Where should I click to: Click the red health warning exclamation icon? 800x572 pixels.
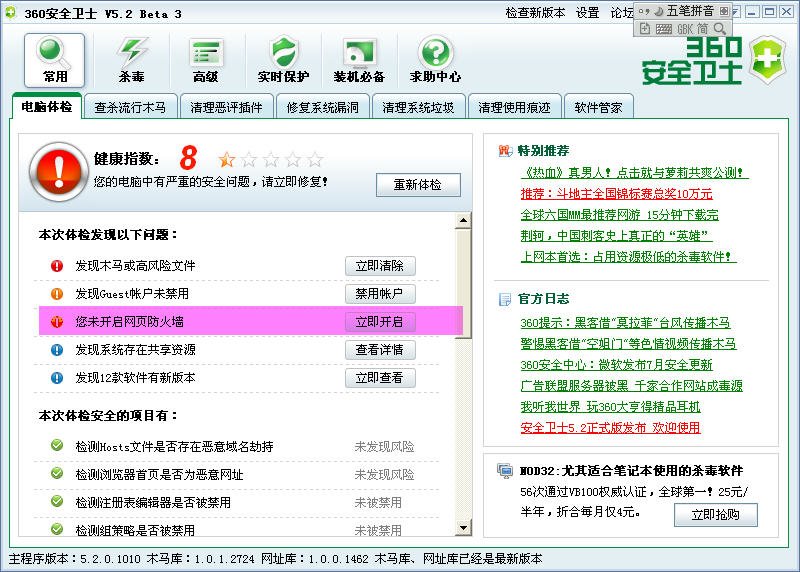(59, 171)
